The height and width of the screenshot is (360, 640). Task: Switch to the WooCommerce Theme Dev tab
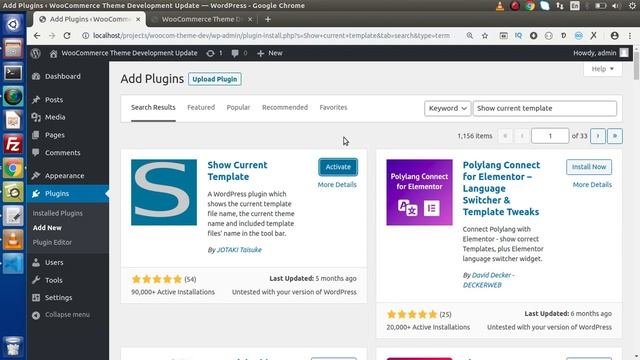pos(201,19)
